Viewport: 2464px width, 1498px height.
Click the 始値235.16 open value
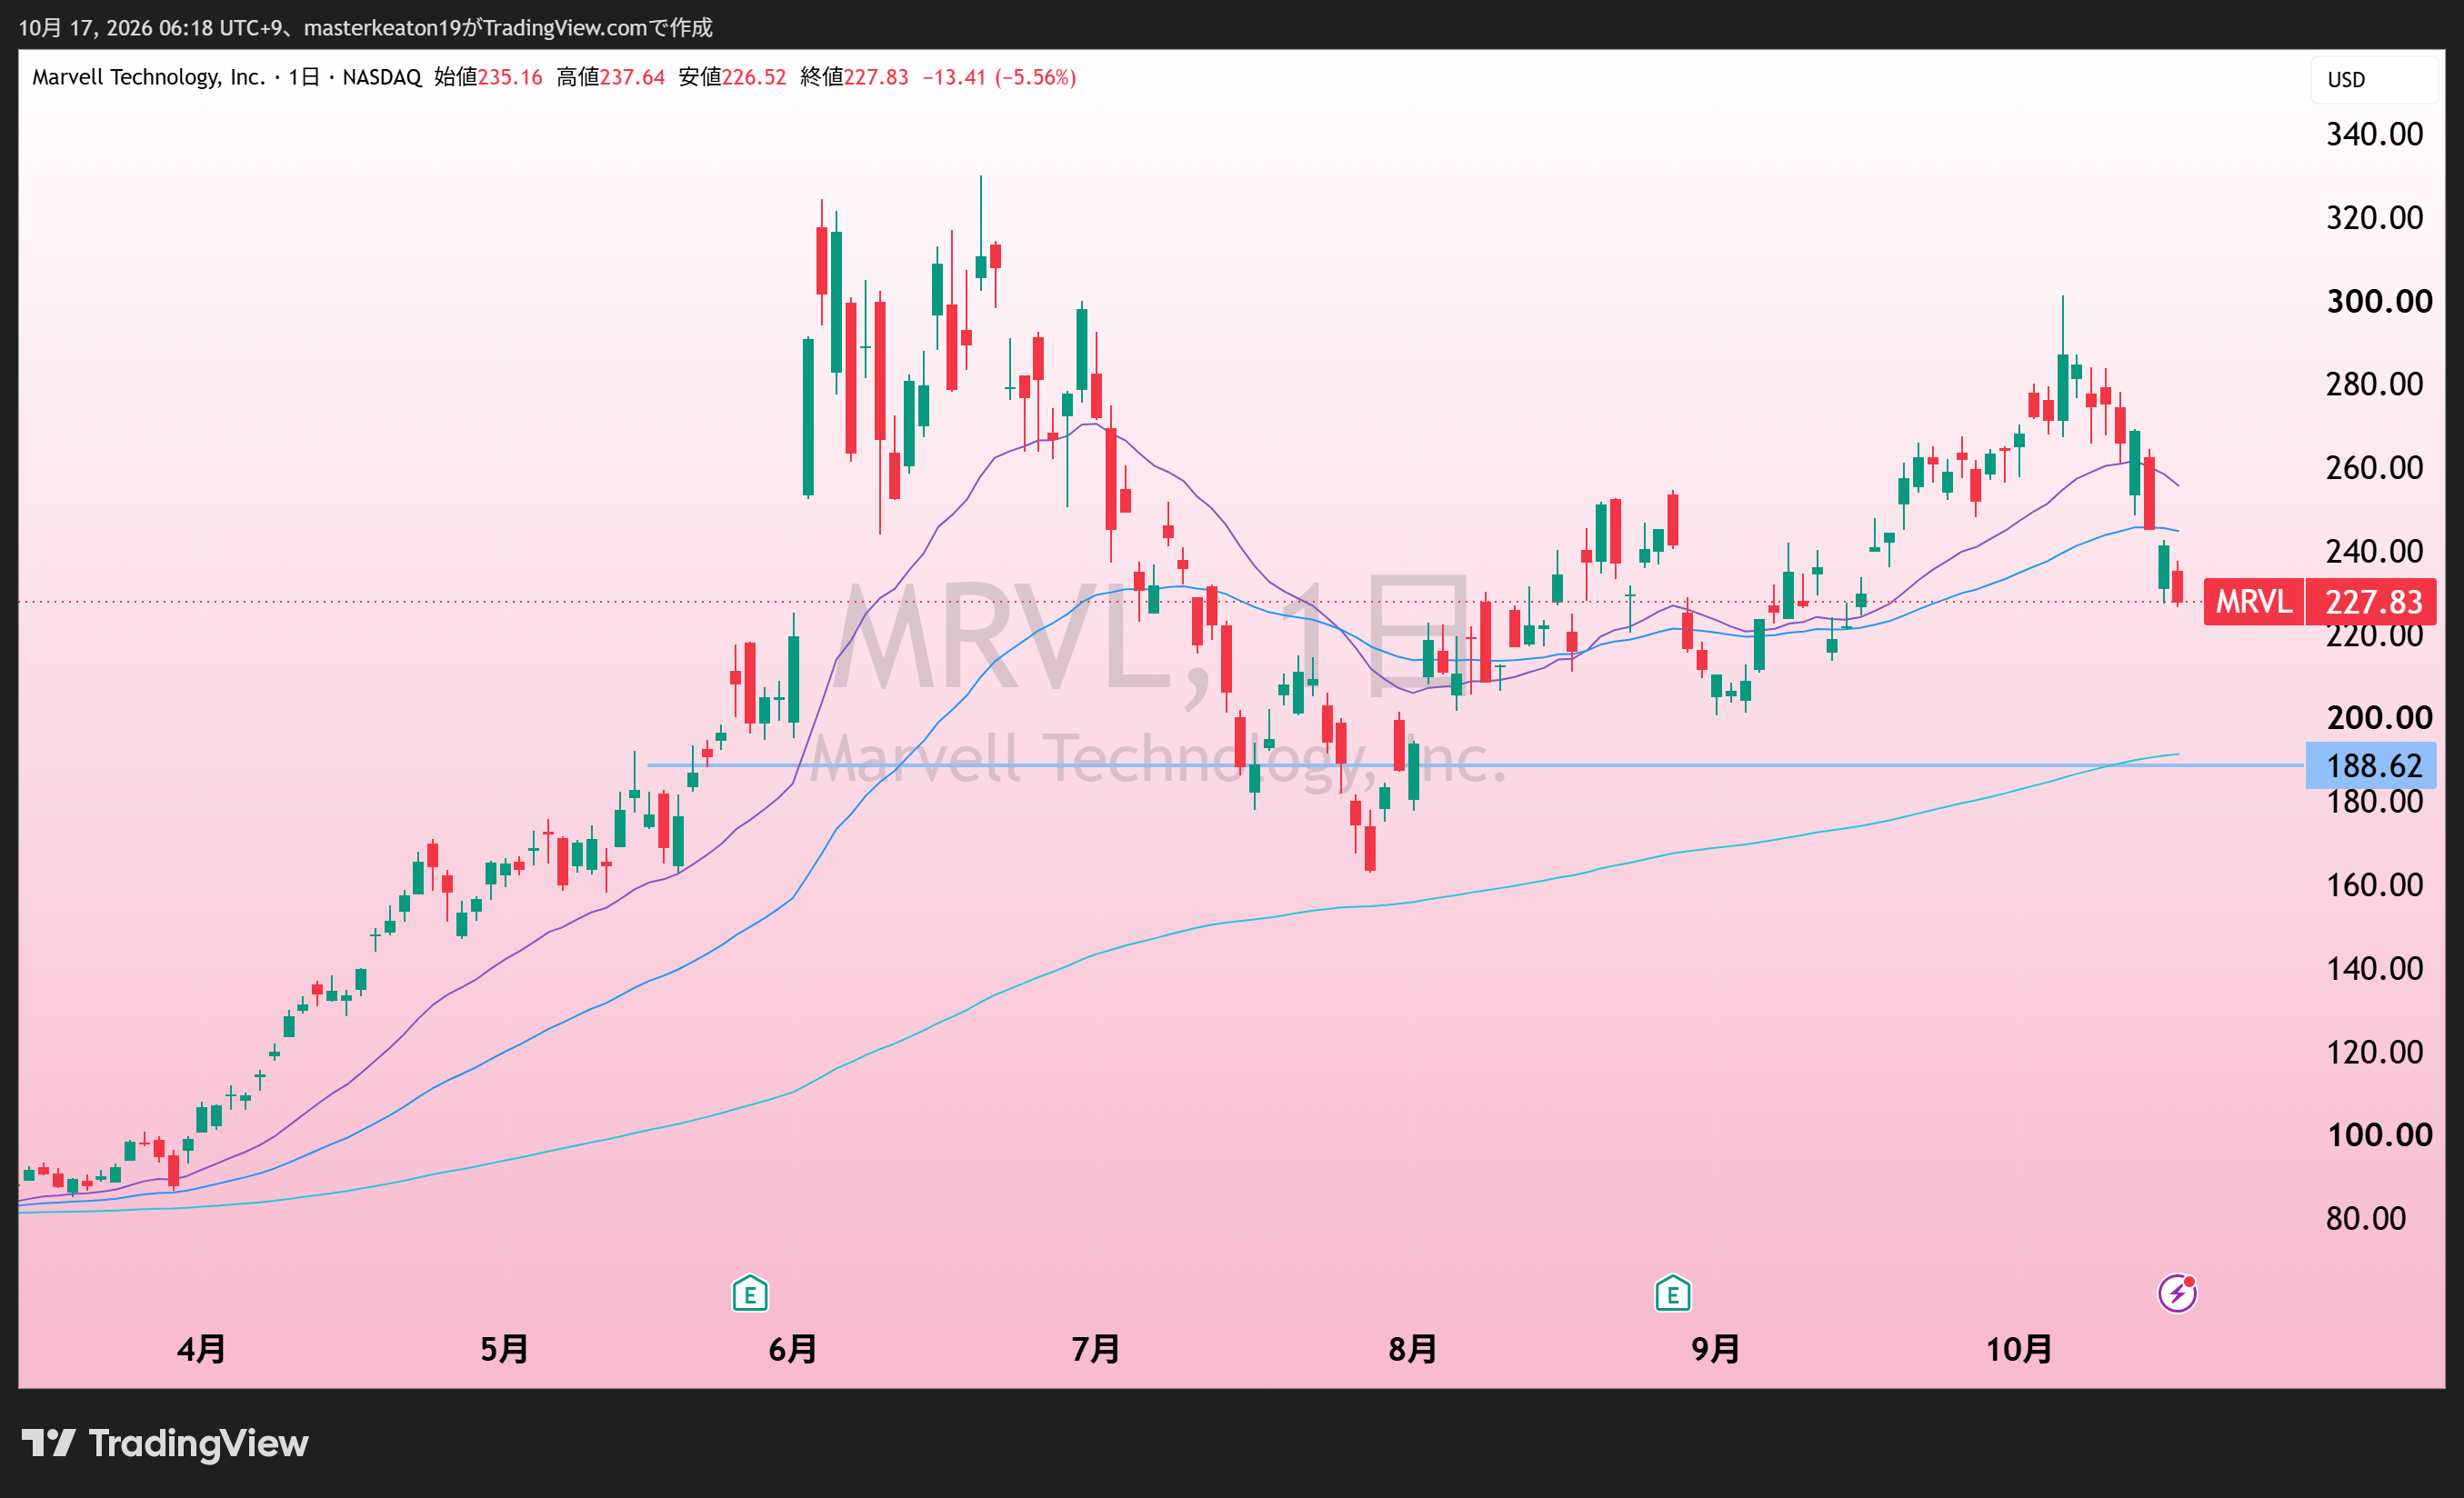point(488,77)
